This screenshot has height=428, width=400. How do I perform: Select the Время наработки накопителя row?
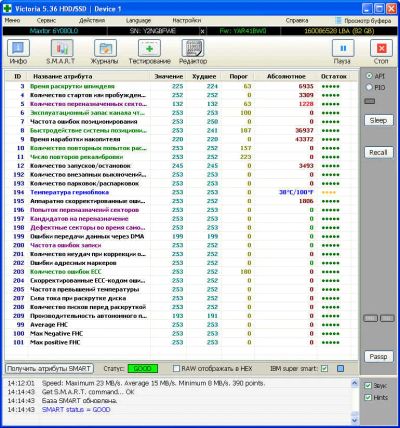181,139
